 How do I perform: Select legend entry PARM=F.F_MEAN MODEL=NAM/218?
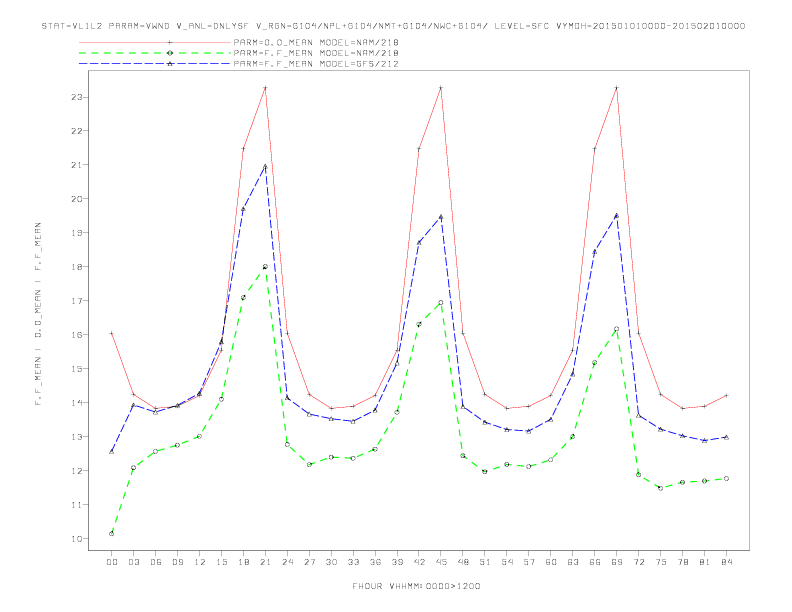click(316, 53)
